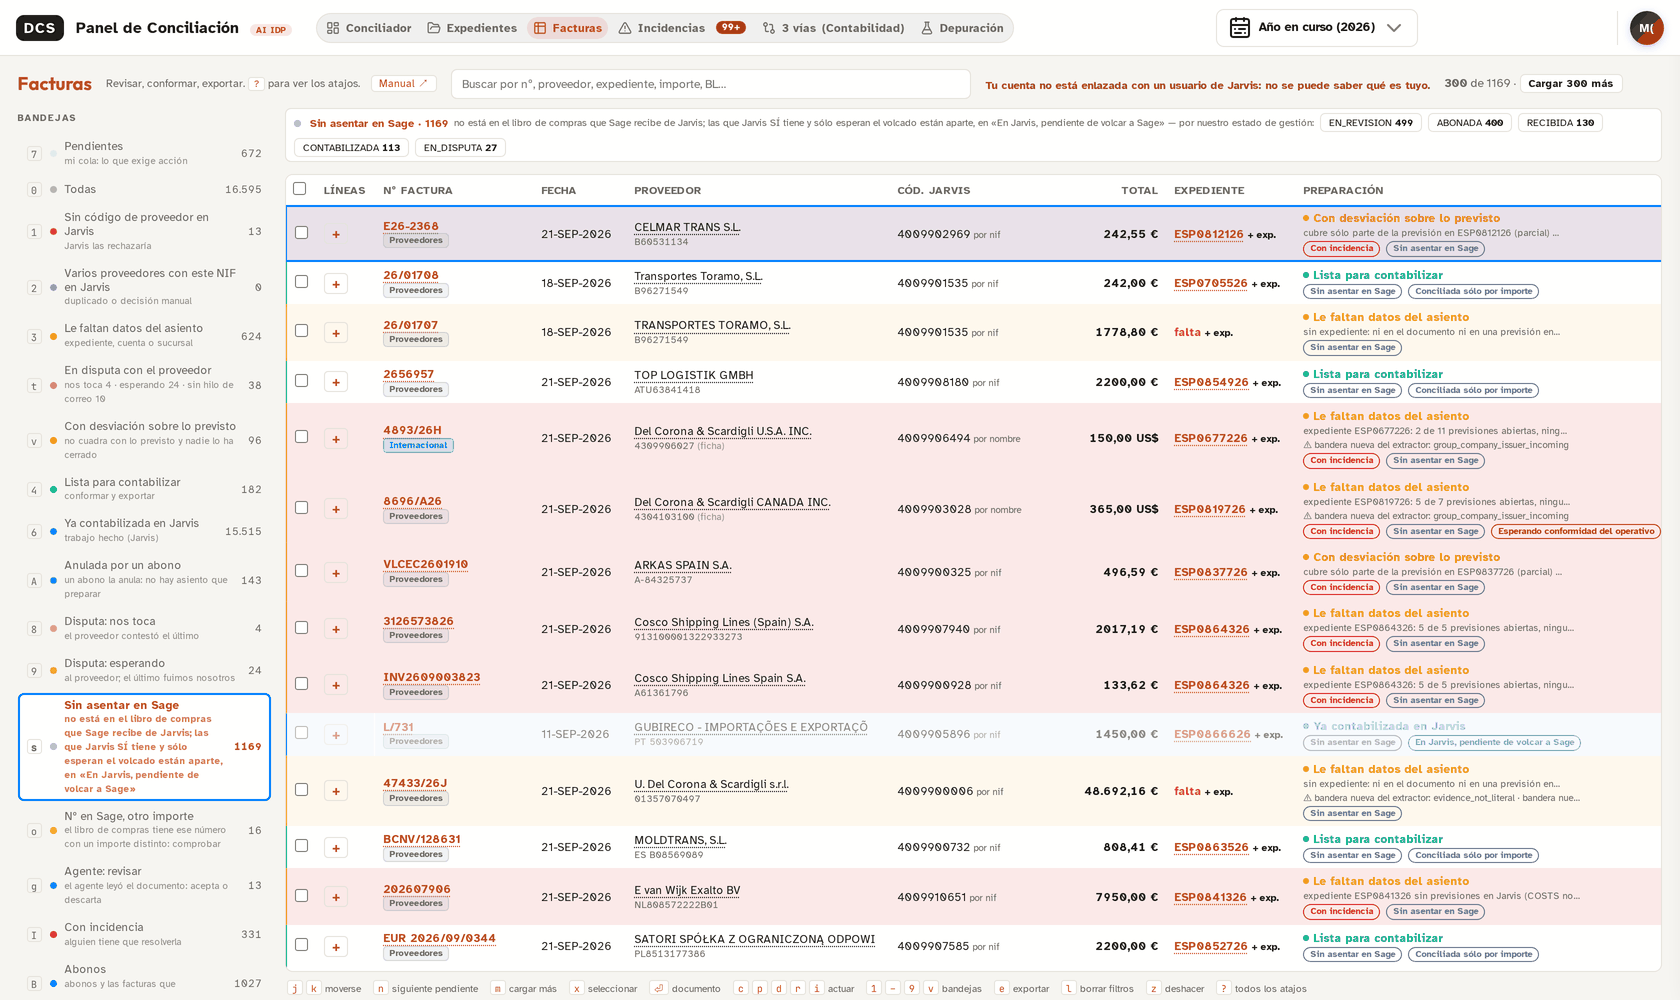Expand lines of invoice 3126573826
Image resolution: width=1680 pixels, height=1000 pixels.
click(336, 629)
